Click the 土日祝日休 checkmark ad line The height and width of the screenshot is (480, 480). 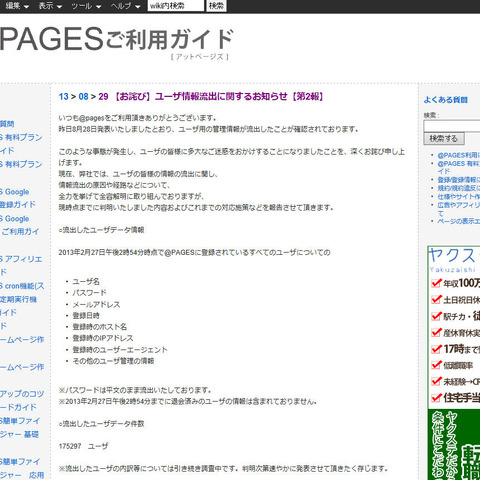pos(455,300)
